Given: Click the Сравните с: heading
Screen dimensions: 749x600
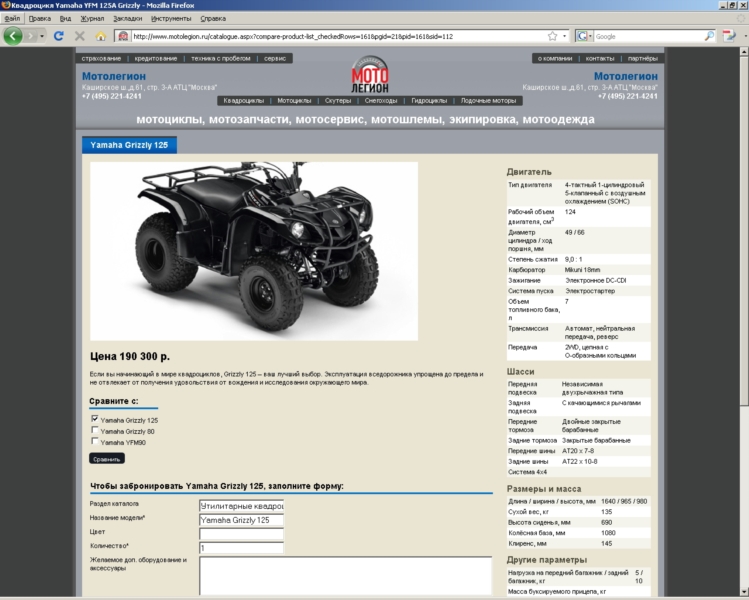Looking at the screenshot, I should click(x=114, y=401).
